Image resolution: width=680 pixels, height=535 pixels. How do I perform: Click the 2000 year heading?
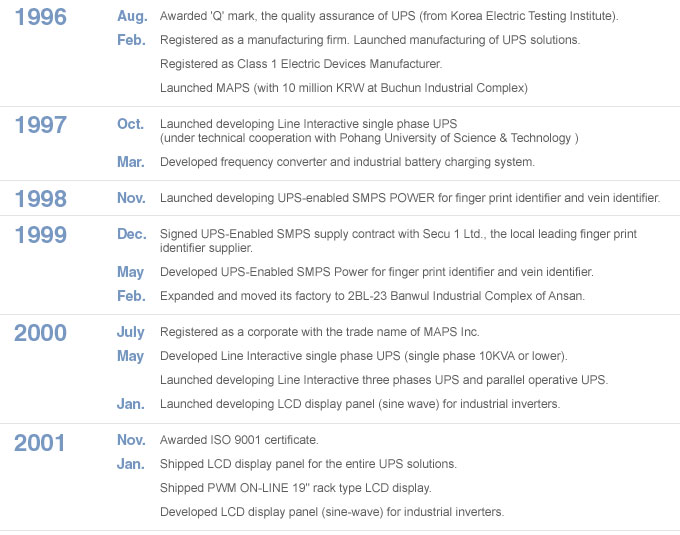40,333
